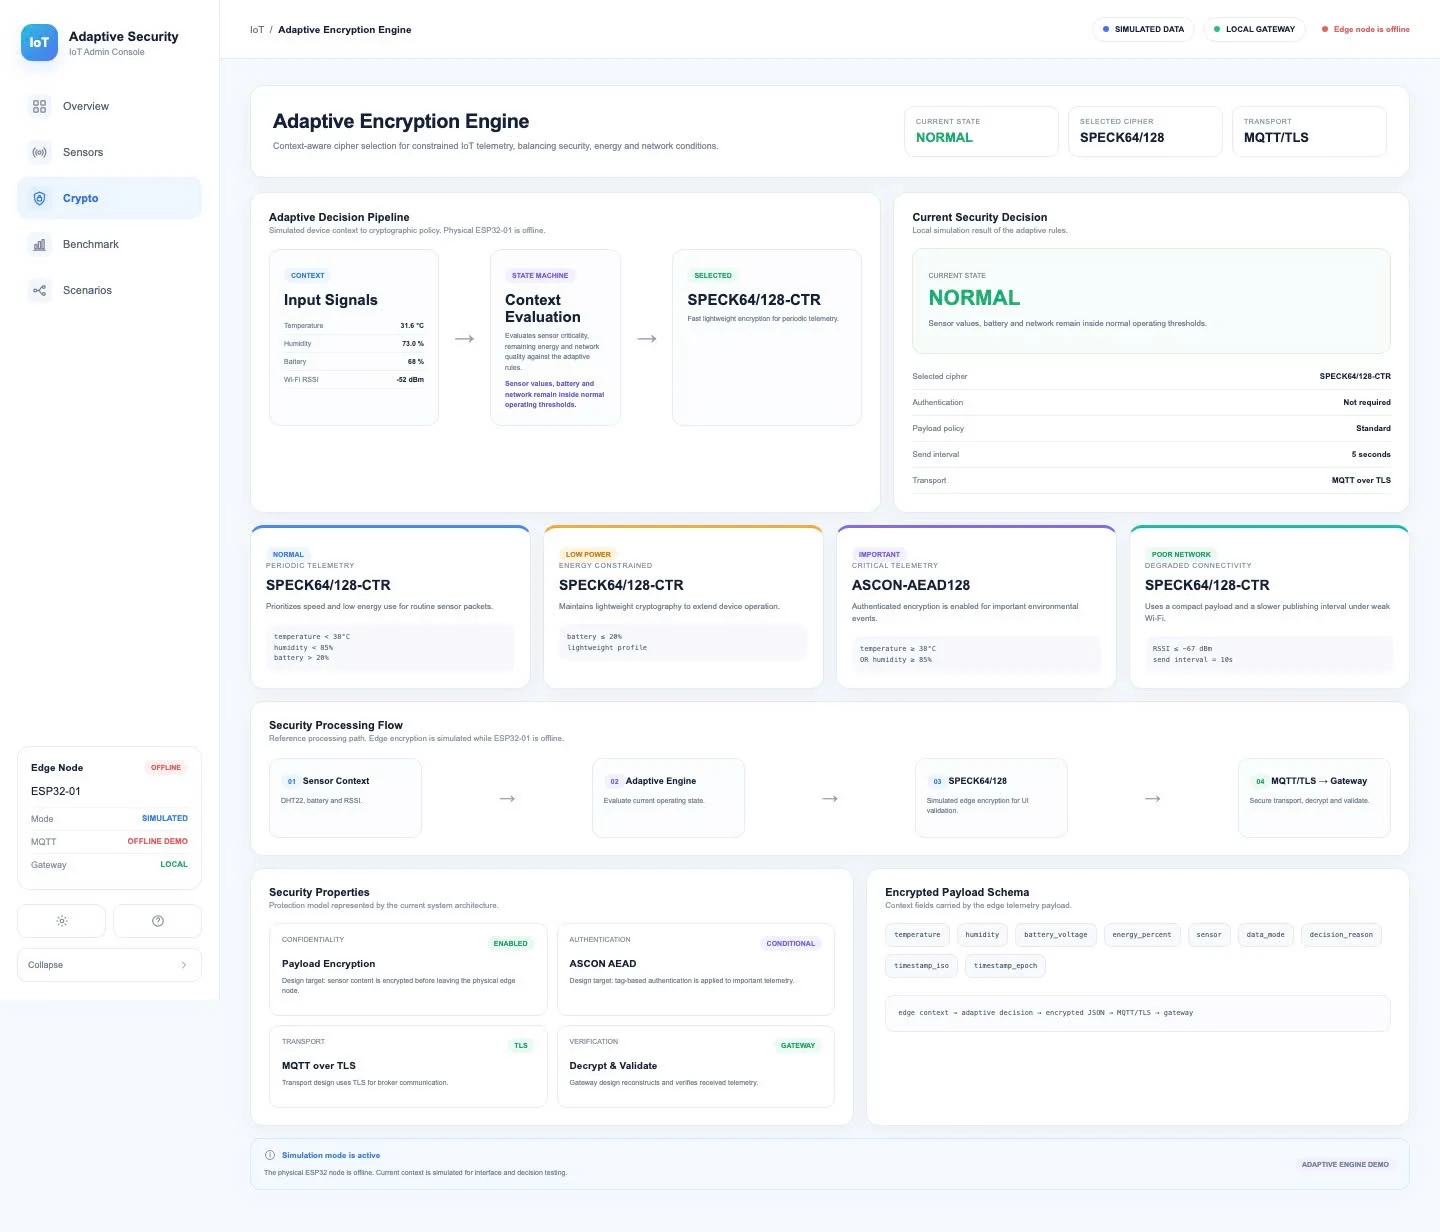Click the GATEWAY badge on Decrypt & Validate
Viewport: 1440px width, 1232px height.
[x=798, y=1045]
